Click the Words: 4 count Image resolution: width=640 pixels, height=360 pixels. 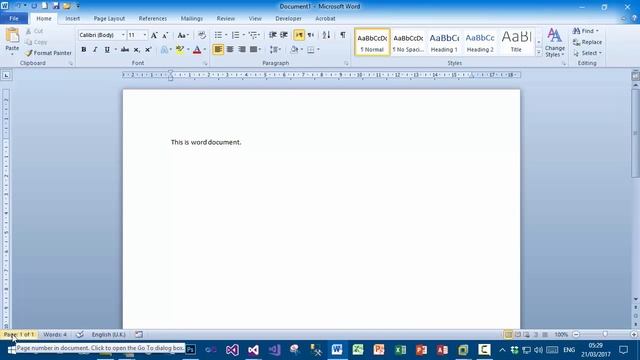[x=55, y=334]
